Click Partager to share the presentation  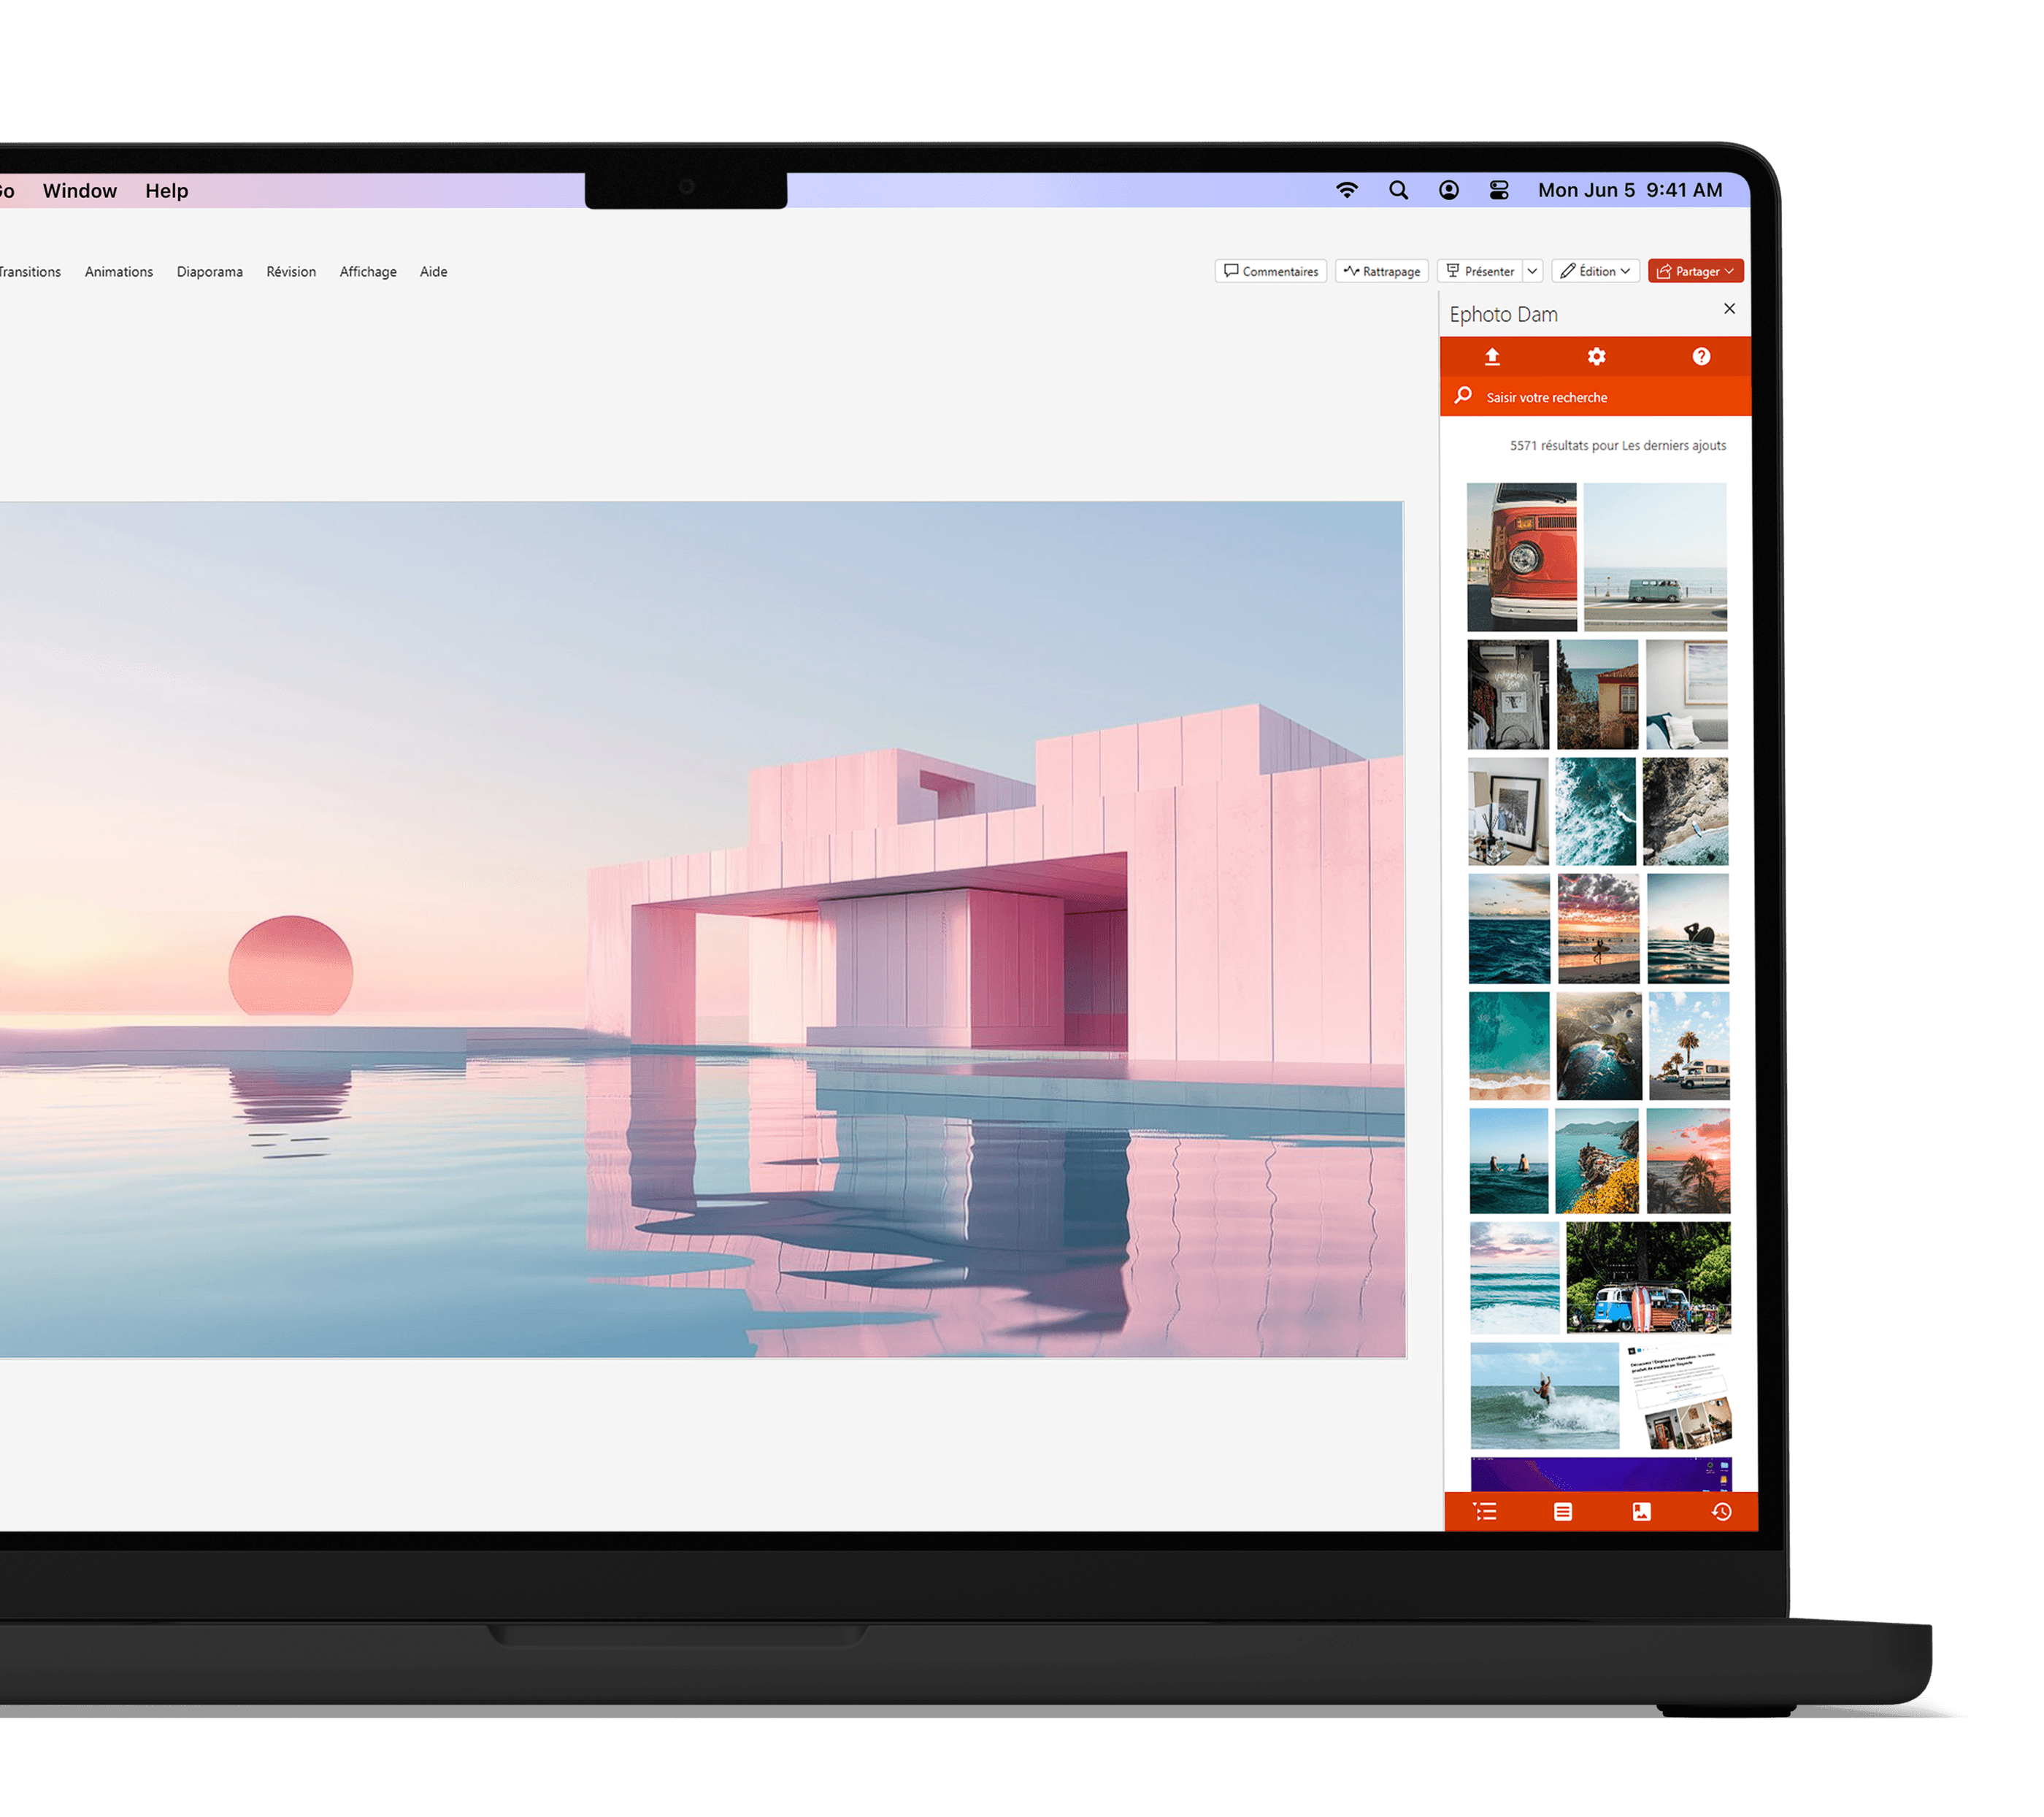[x=1695, y=271]
